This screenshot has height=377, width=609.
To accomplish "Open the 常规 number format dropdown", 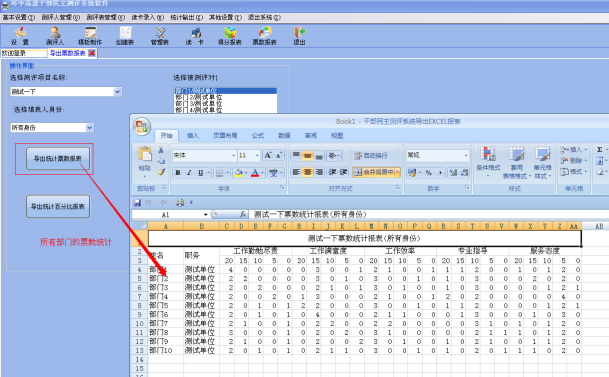I will [x=466, y=155].
